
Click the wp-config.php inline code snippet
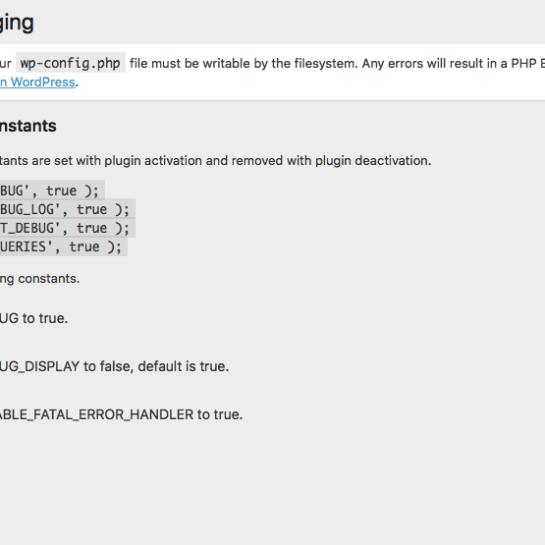71,63
